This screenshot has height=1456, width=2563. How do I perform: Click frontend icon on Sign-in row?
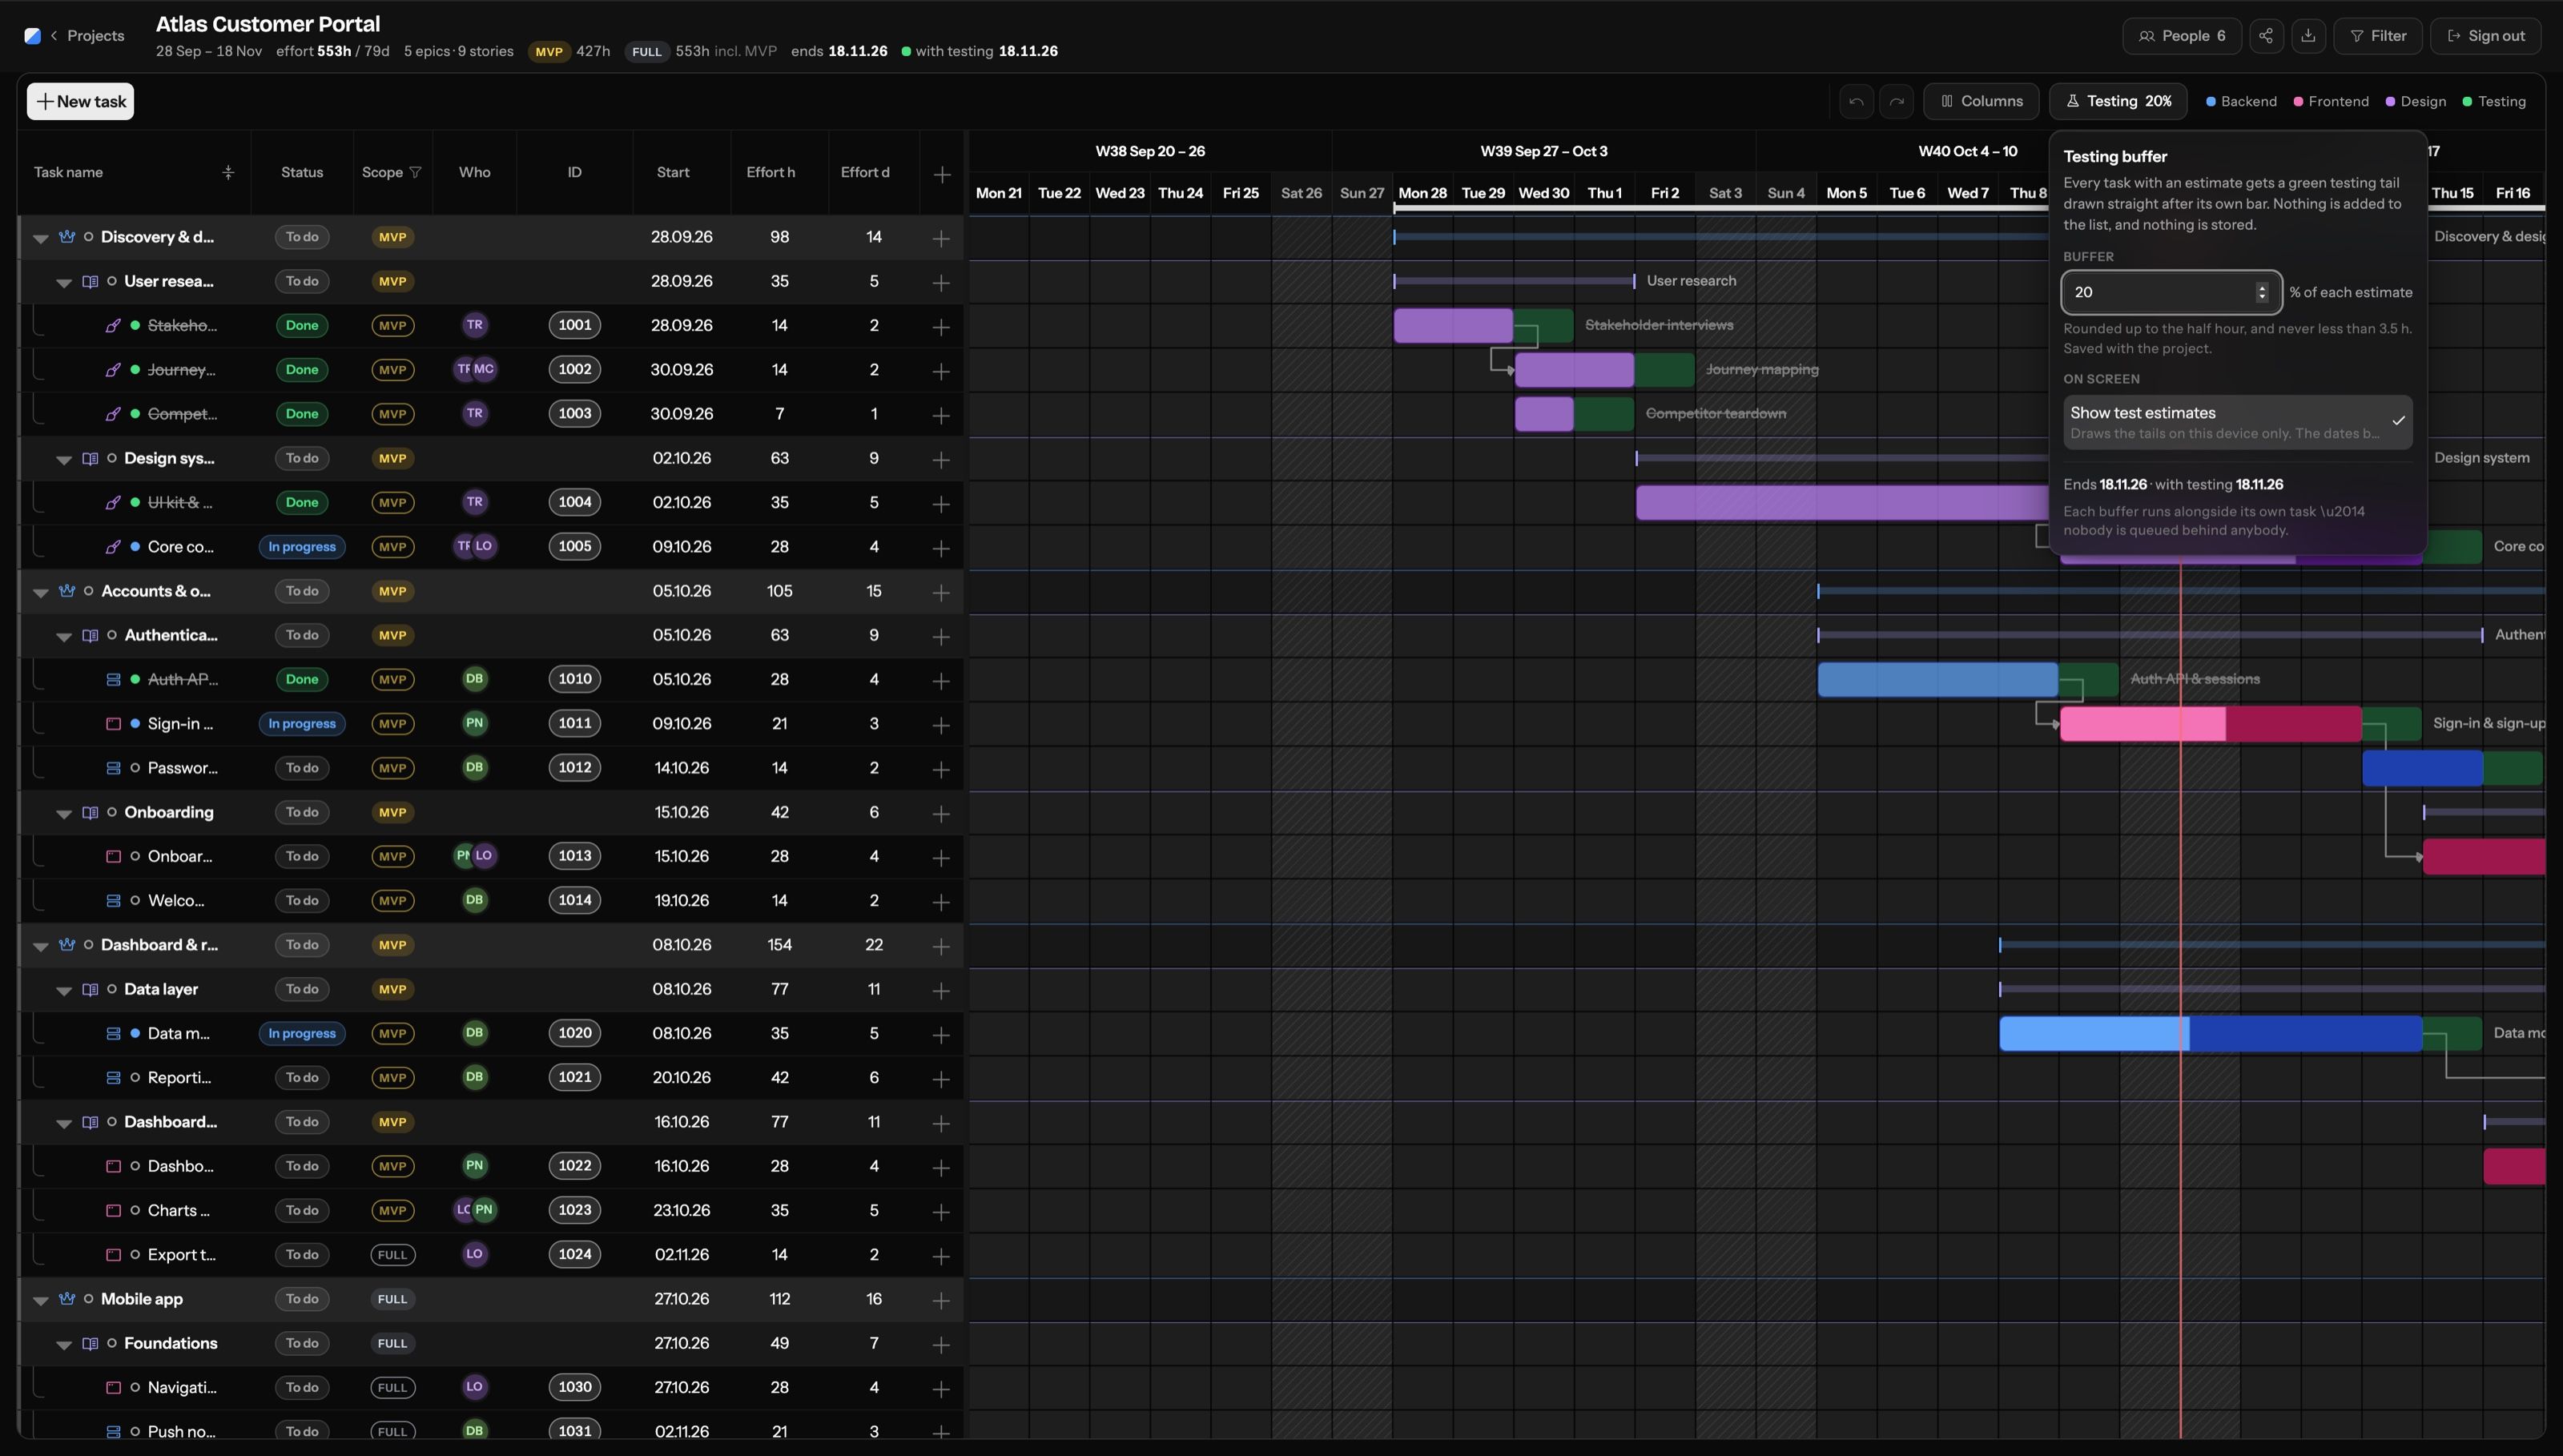(113, 723)
